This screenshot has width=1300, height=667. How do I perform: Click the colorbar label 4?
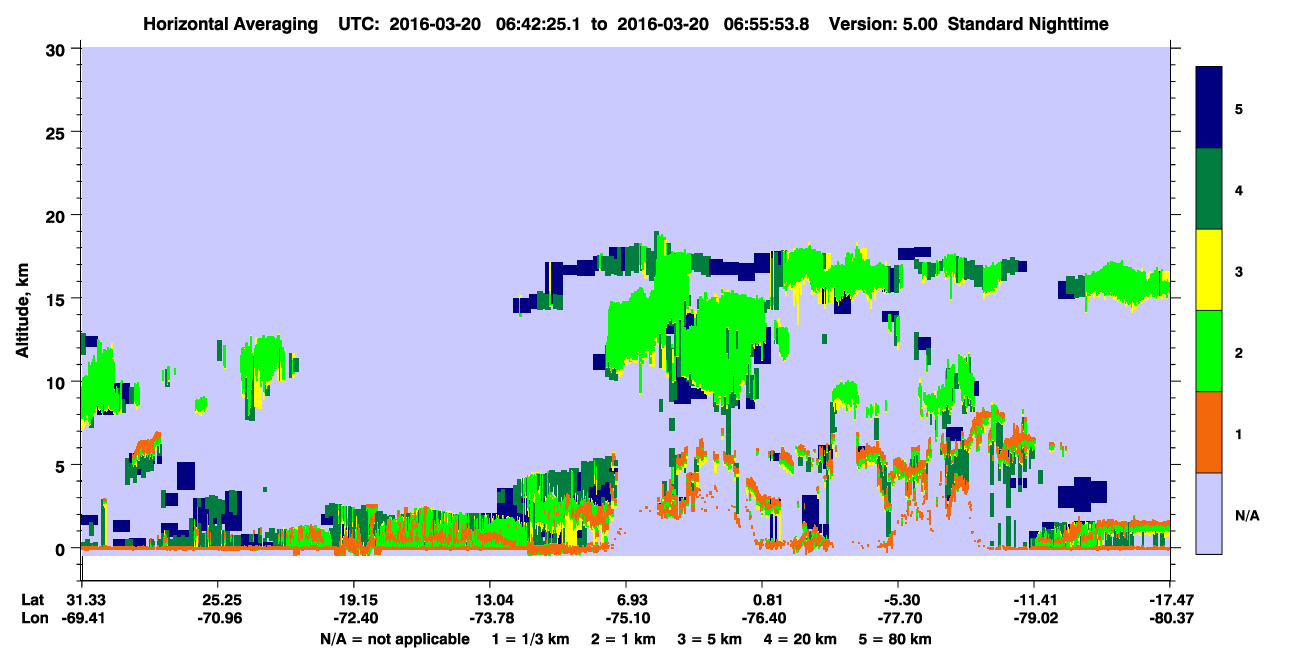1238,189
